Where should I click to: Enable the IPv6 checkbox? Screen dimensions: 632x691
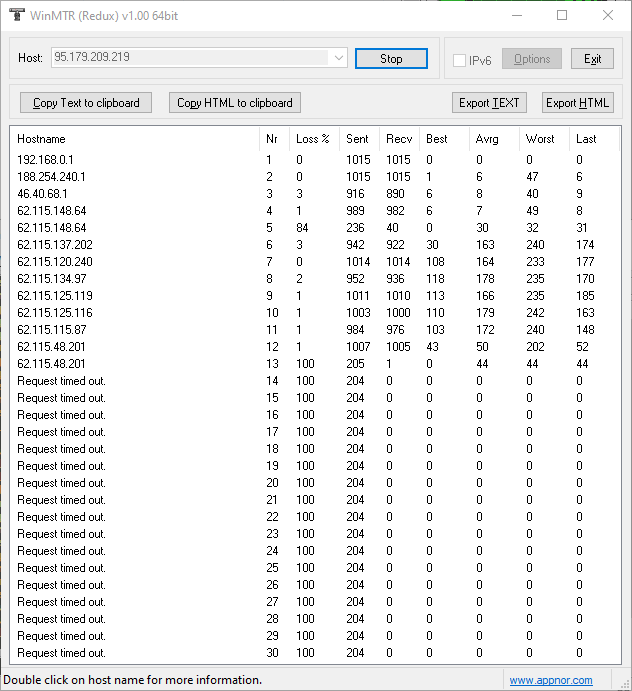(x=459, y=60)
